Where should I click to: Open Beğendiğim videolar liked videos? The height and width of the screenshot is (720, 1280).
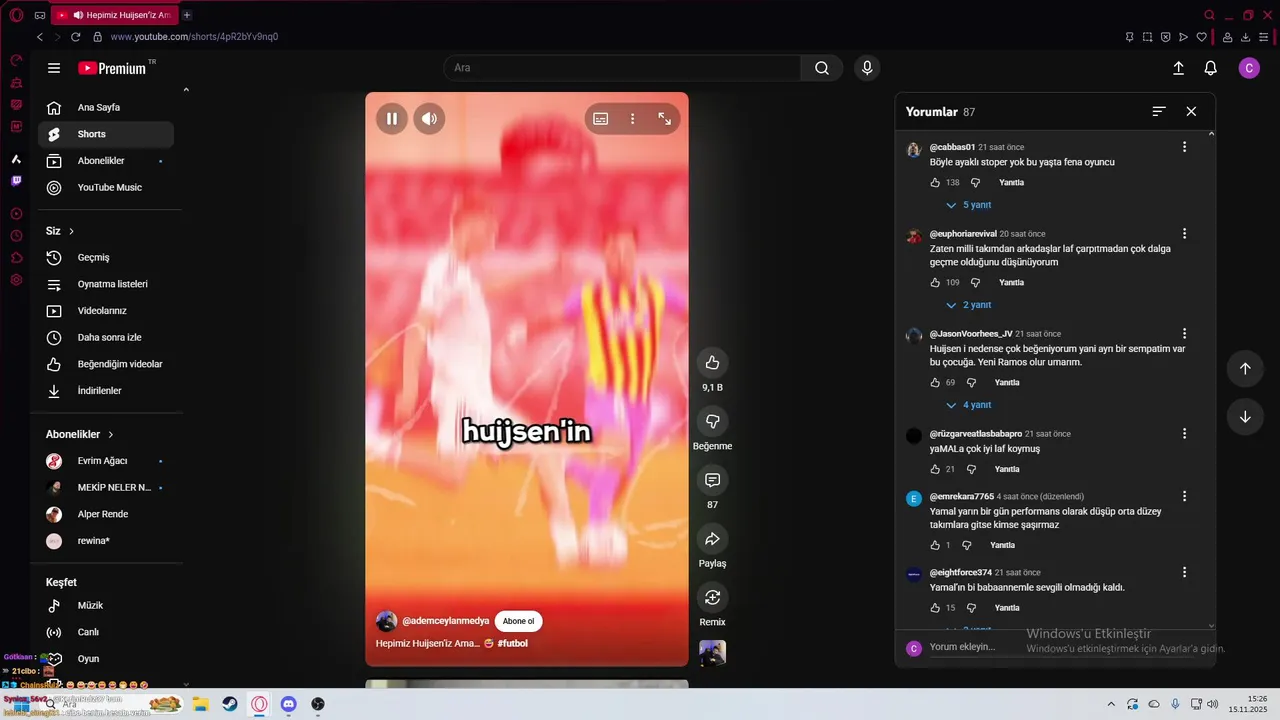(106, 364)
